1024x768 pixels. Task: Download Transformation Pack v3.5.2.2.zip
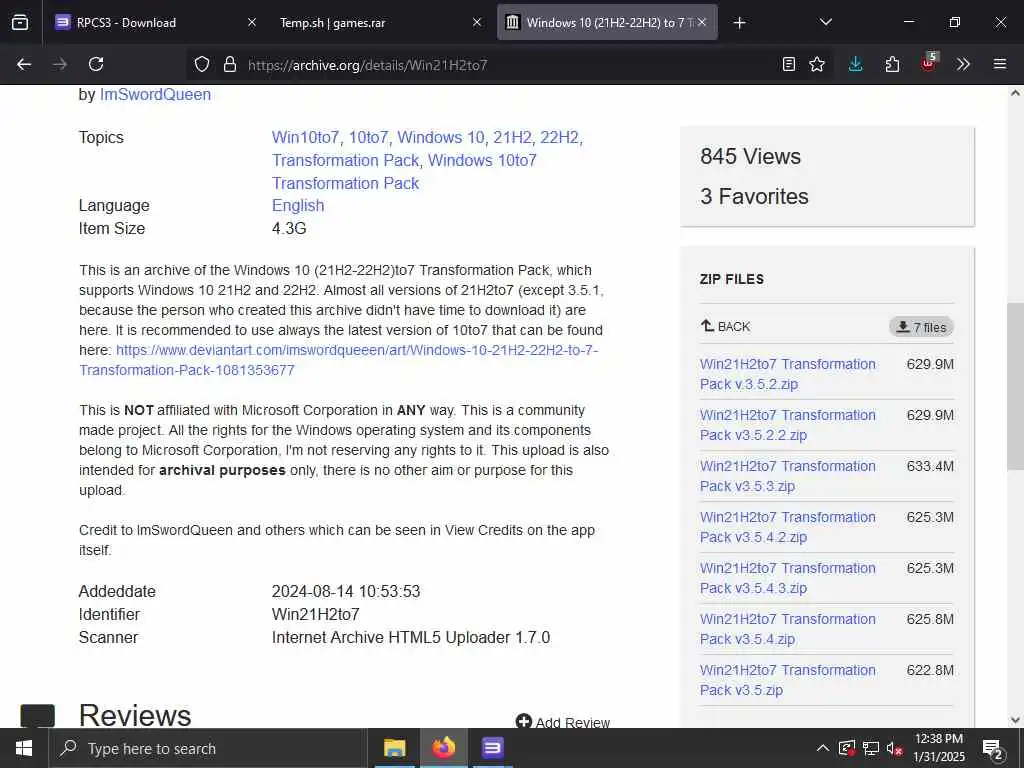pos(788,425)
